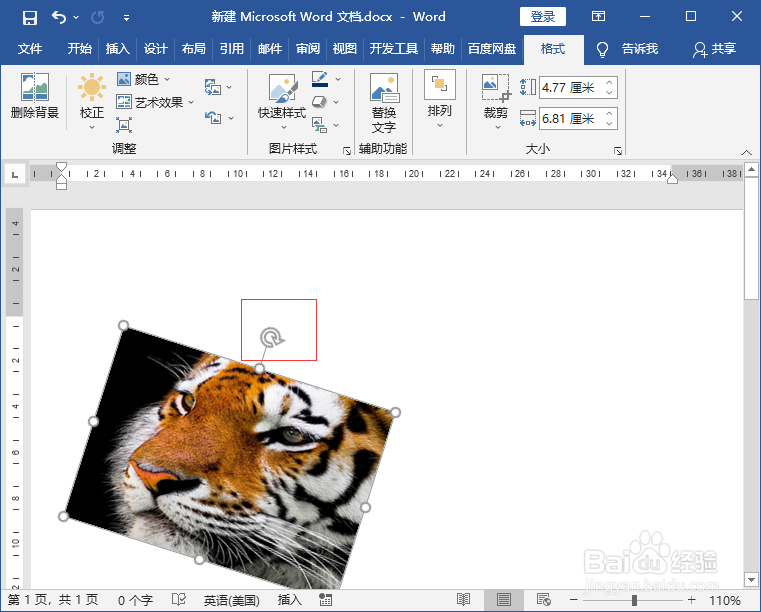Click the word count 0 个字
This screenshot has width=761, height=612.
(135, 600)
